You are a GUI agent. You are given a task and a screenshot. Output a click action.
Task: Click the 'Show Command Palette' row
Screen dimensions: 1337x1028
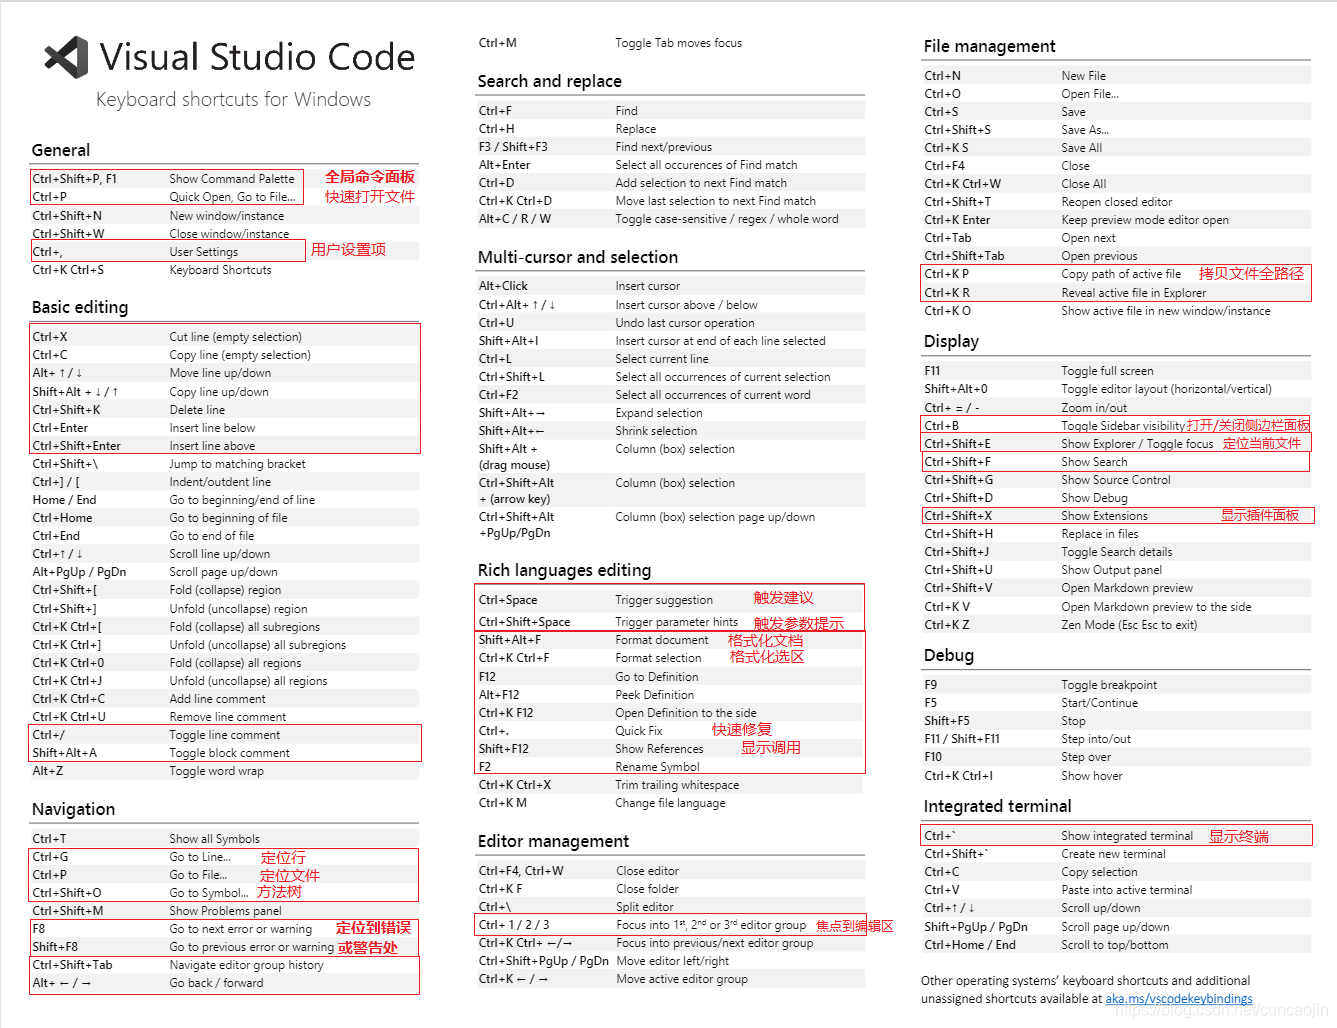coord(225,179)
